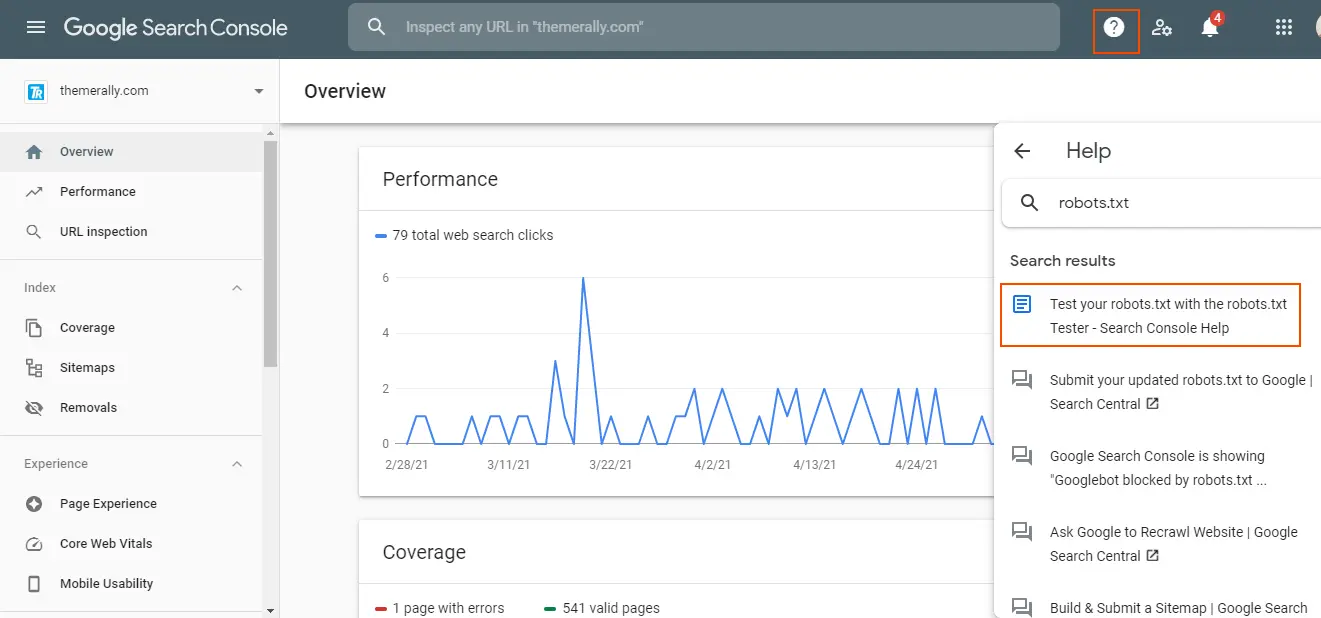1321x618 pixels.
Task: Click the Inspect any URL search field
Action: tap(703, 27)
